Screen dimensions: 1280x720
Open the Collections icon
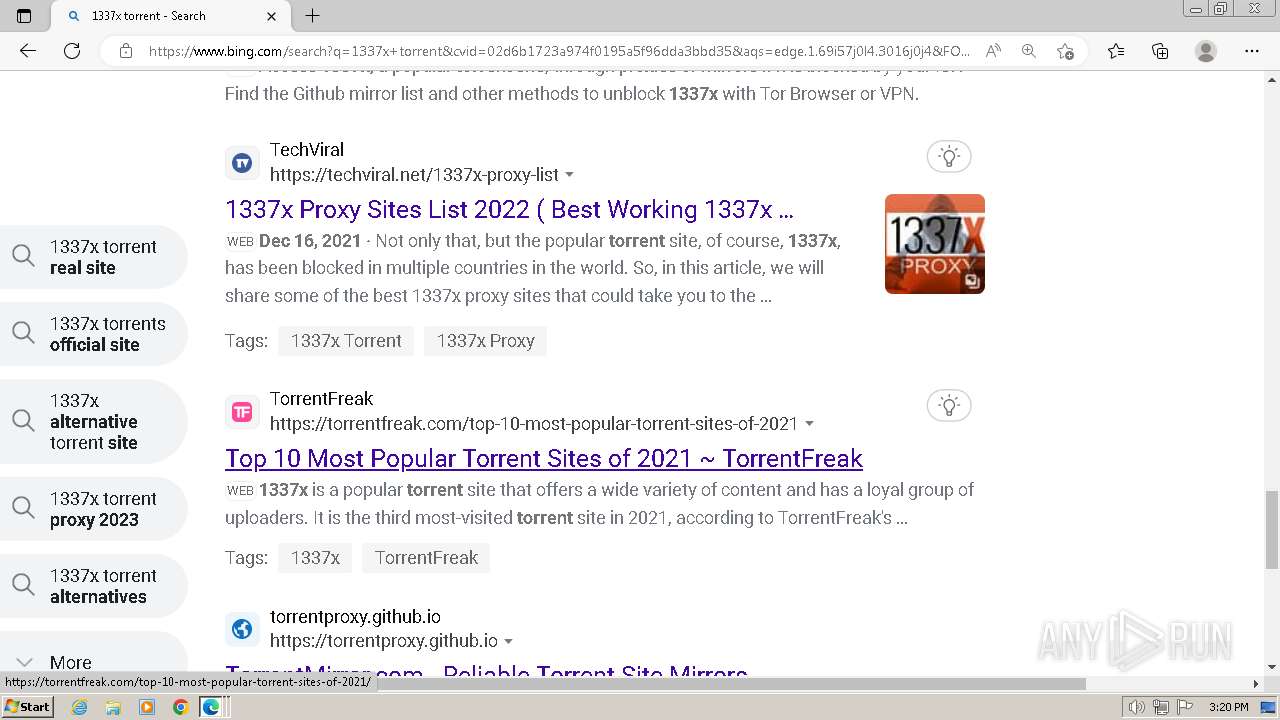point(1160,51)
